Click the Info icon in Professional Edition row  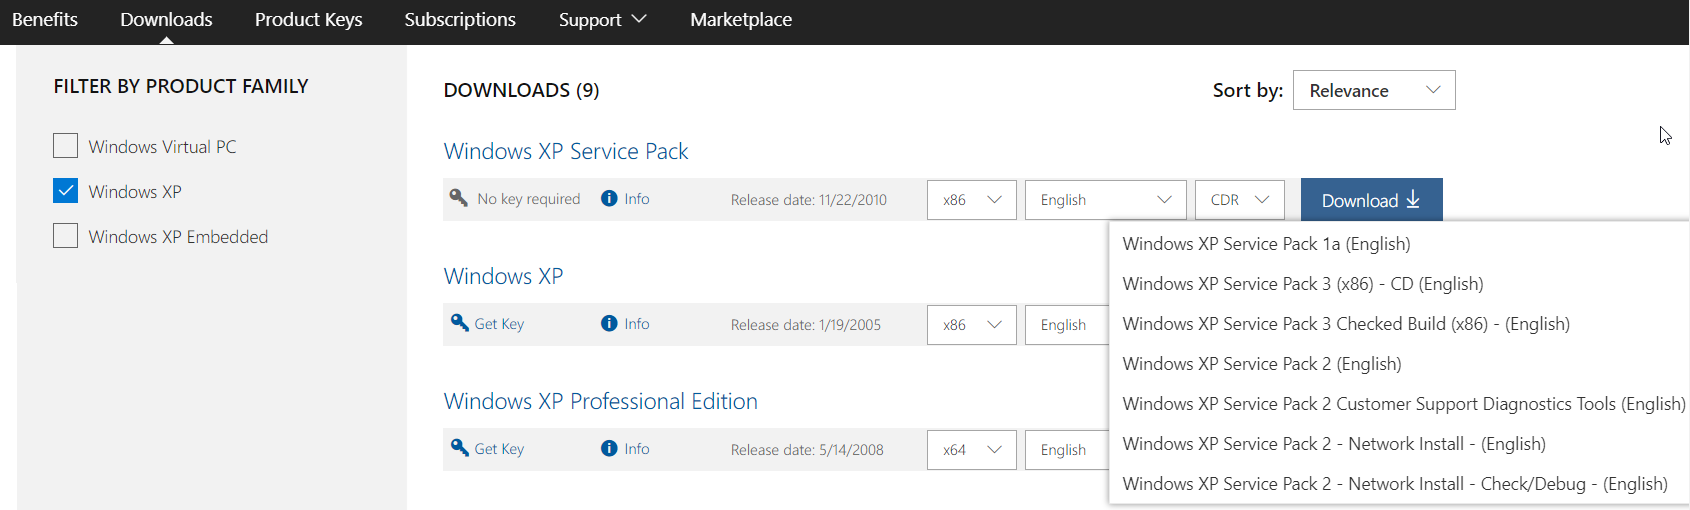(x=609, y=448)
